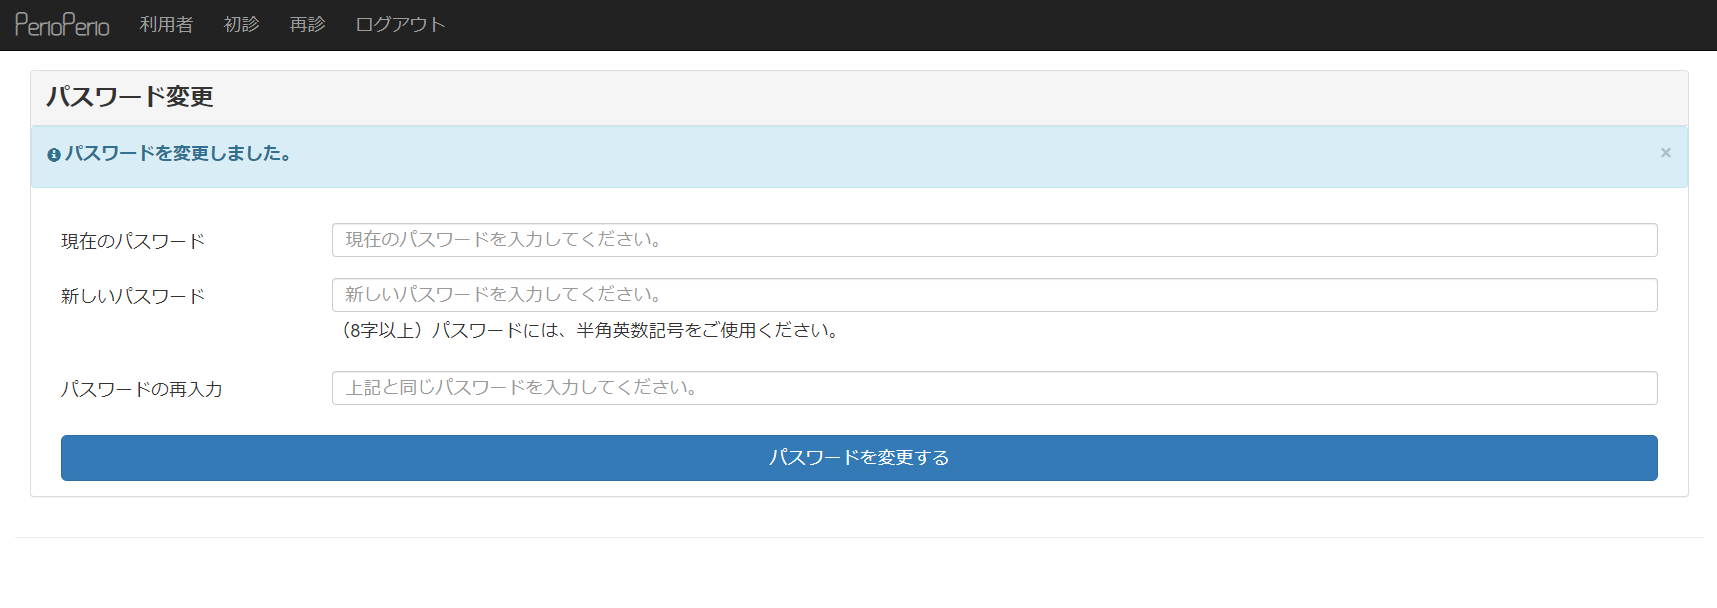Dismiss the password changed alert
The height and width of the screenshot is (608, 1717).
coord(1665,153)
